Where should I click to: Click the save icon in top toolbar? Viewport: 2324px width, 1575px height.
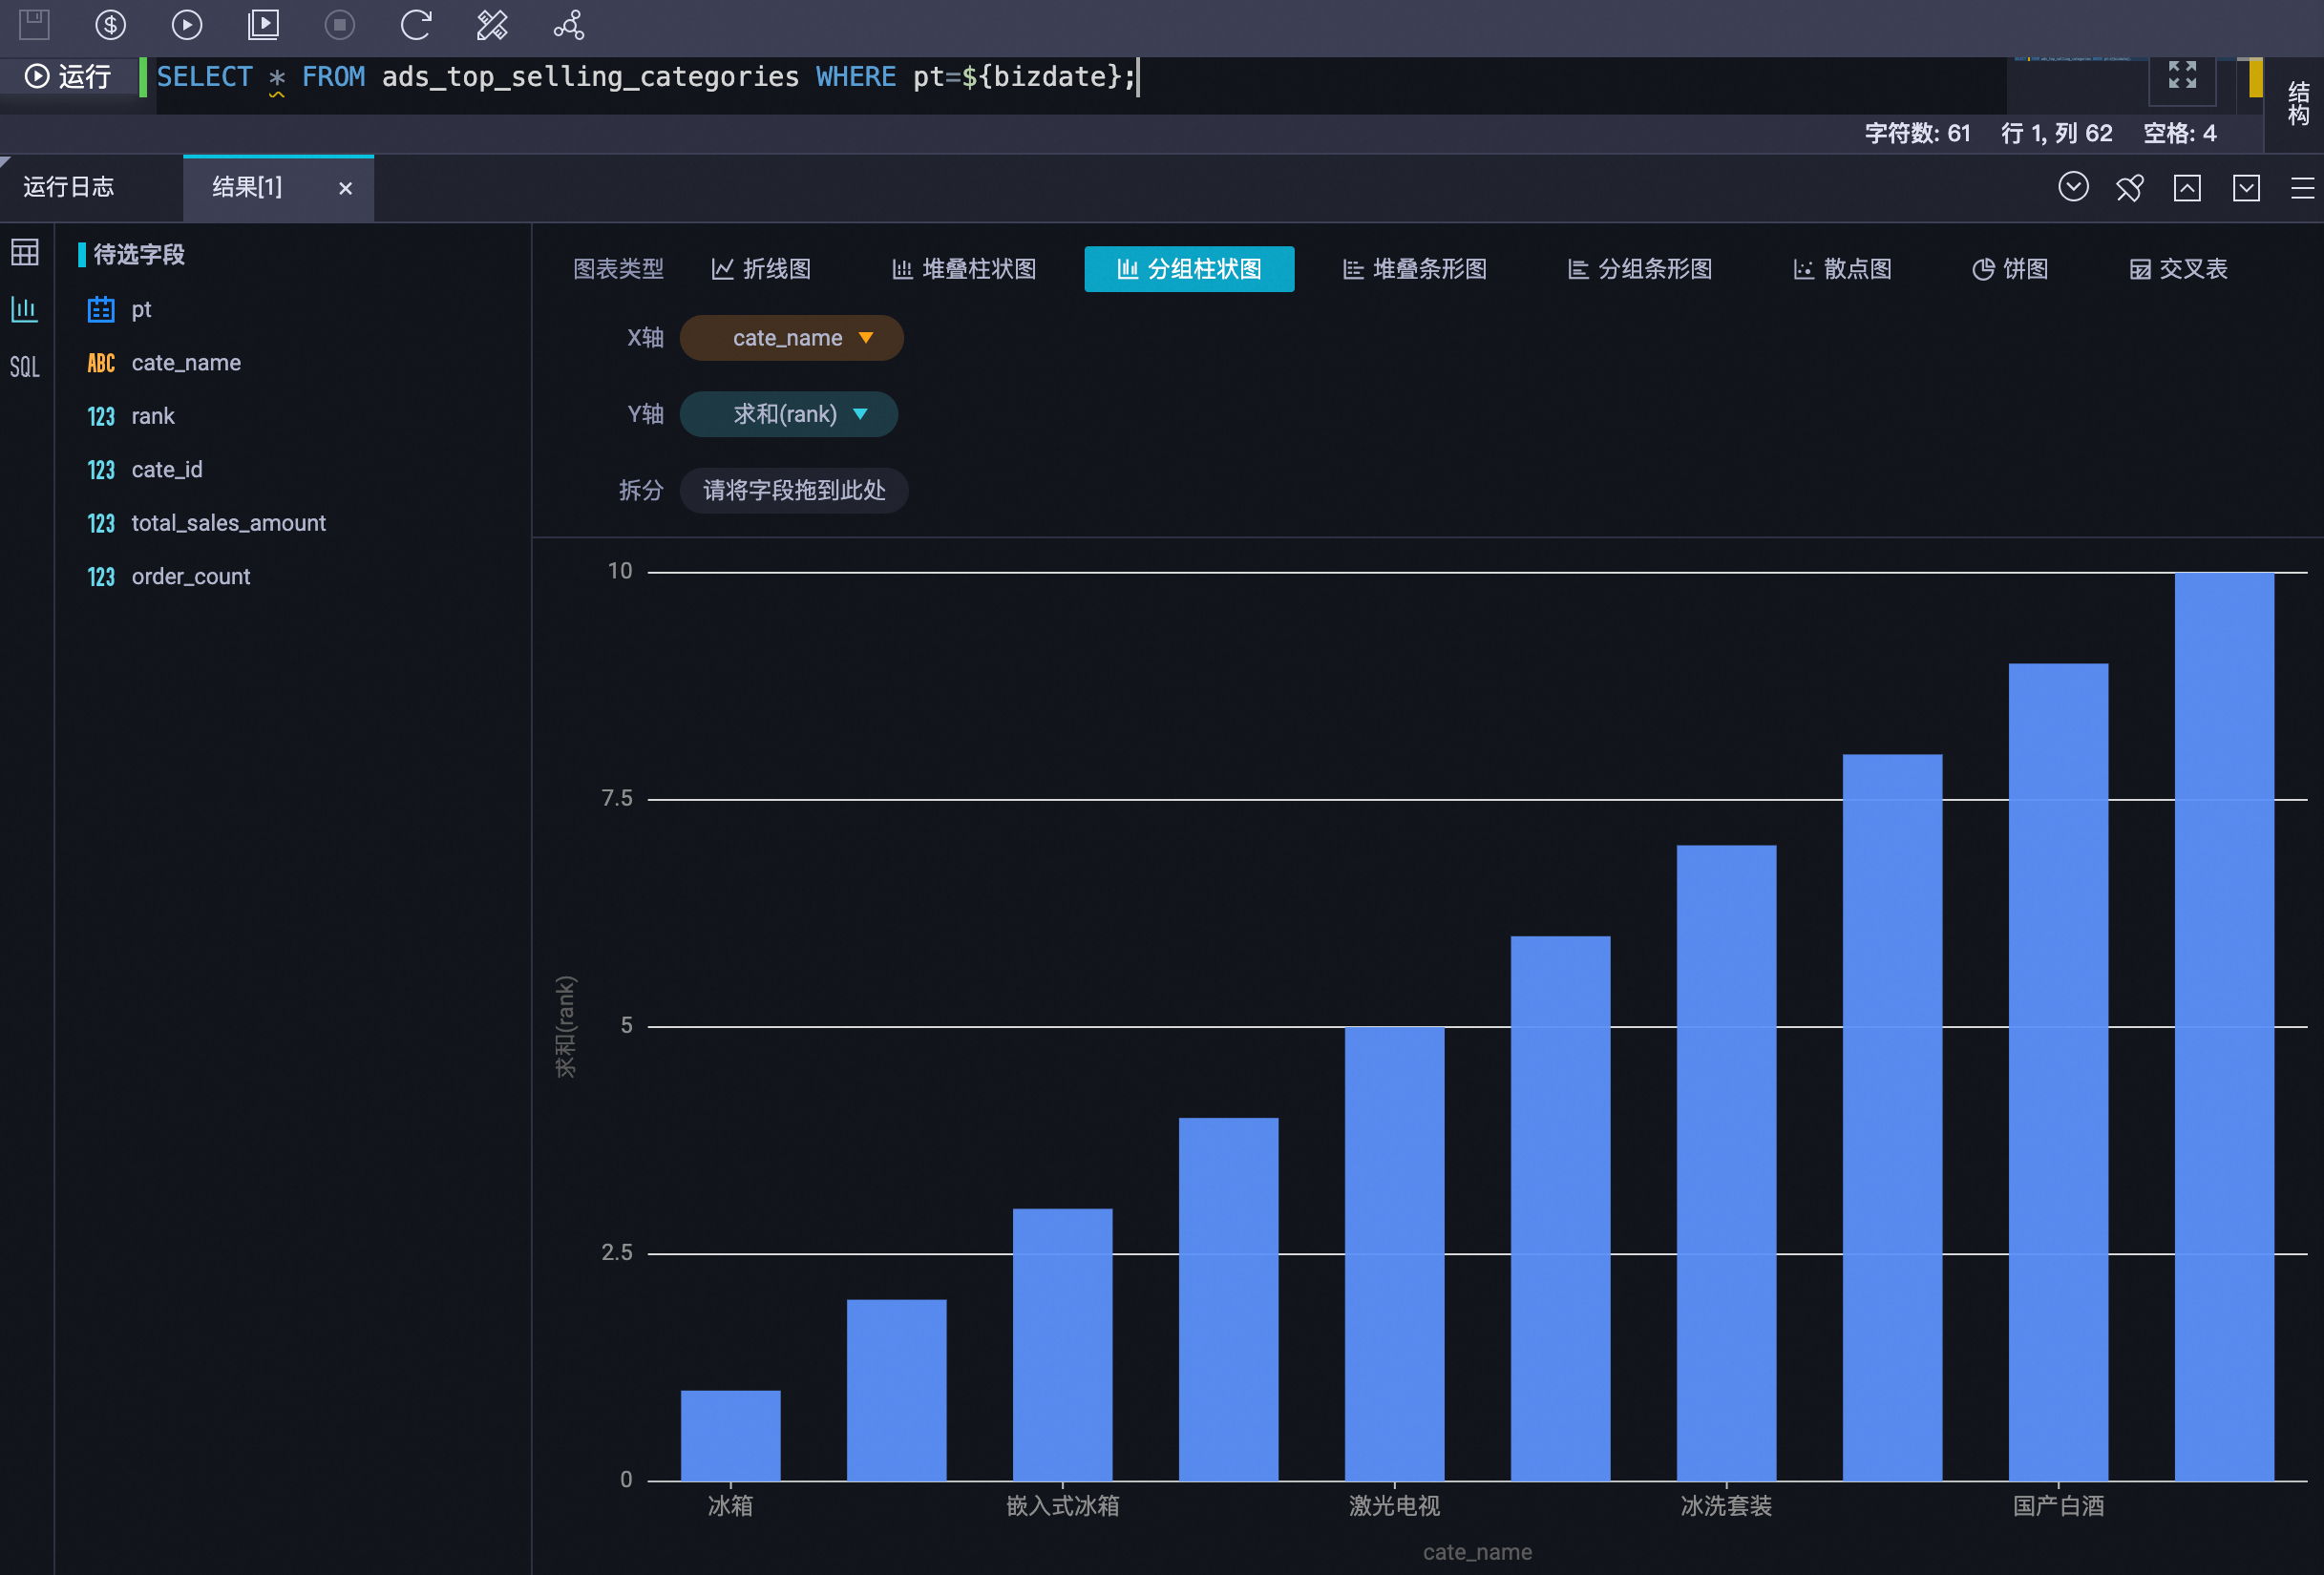(34, 24)
